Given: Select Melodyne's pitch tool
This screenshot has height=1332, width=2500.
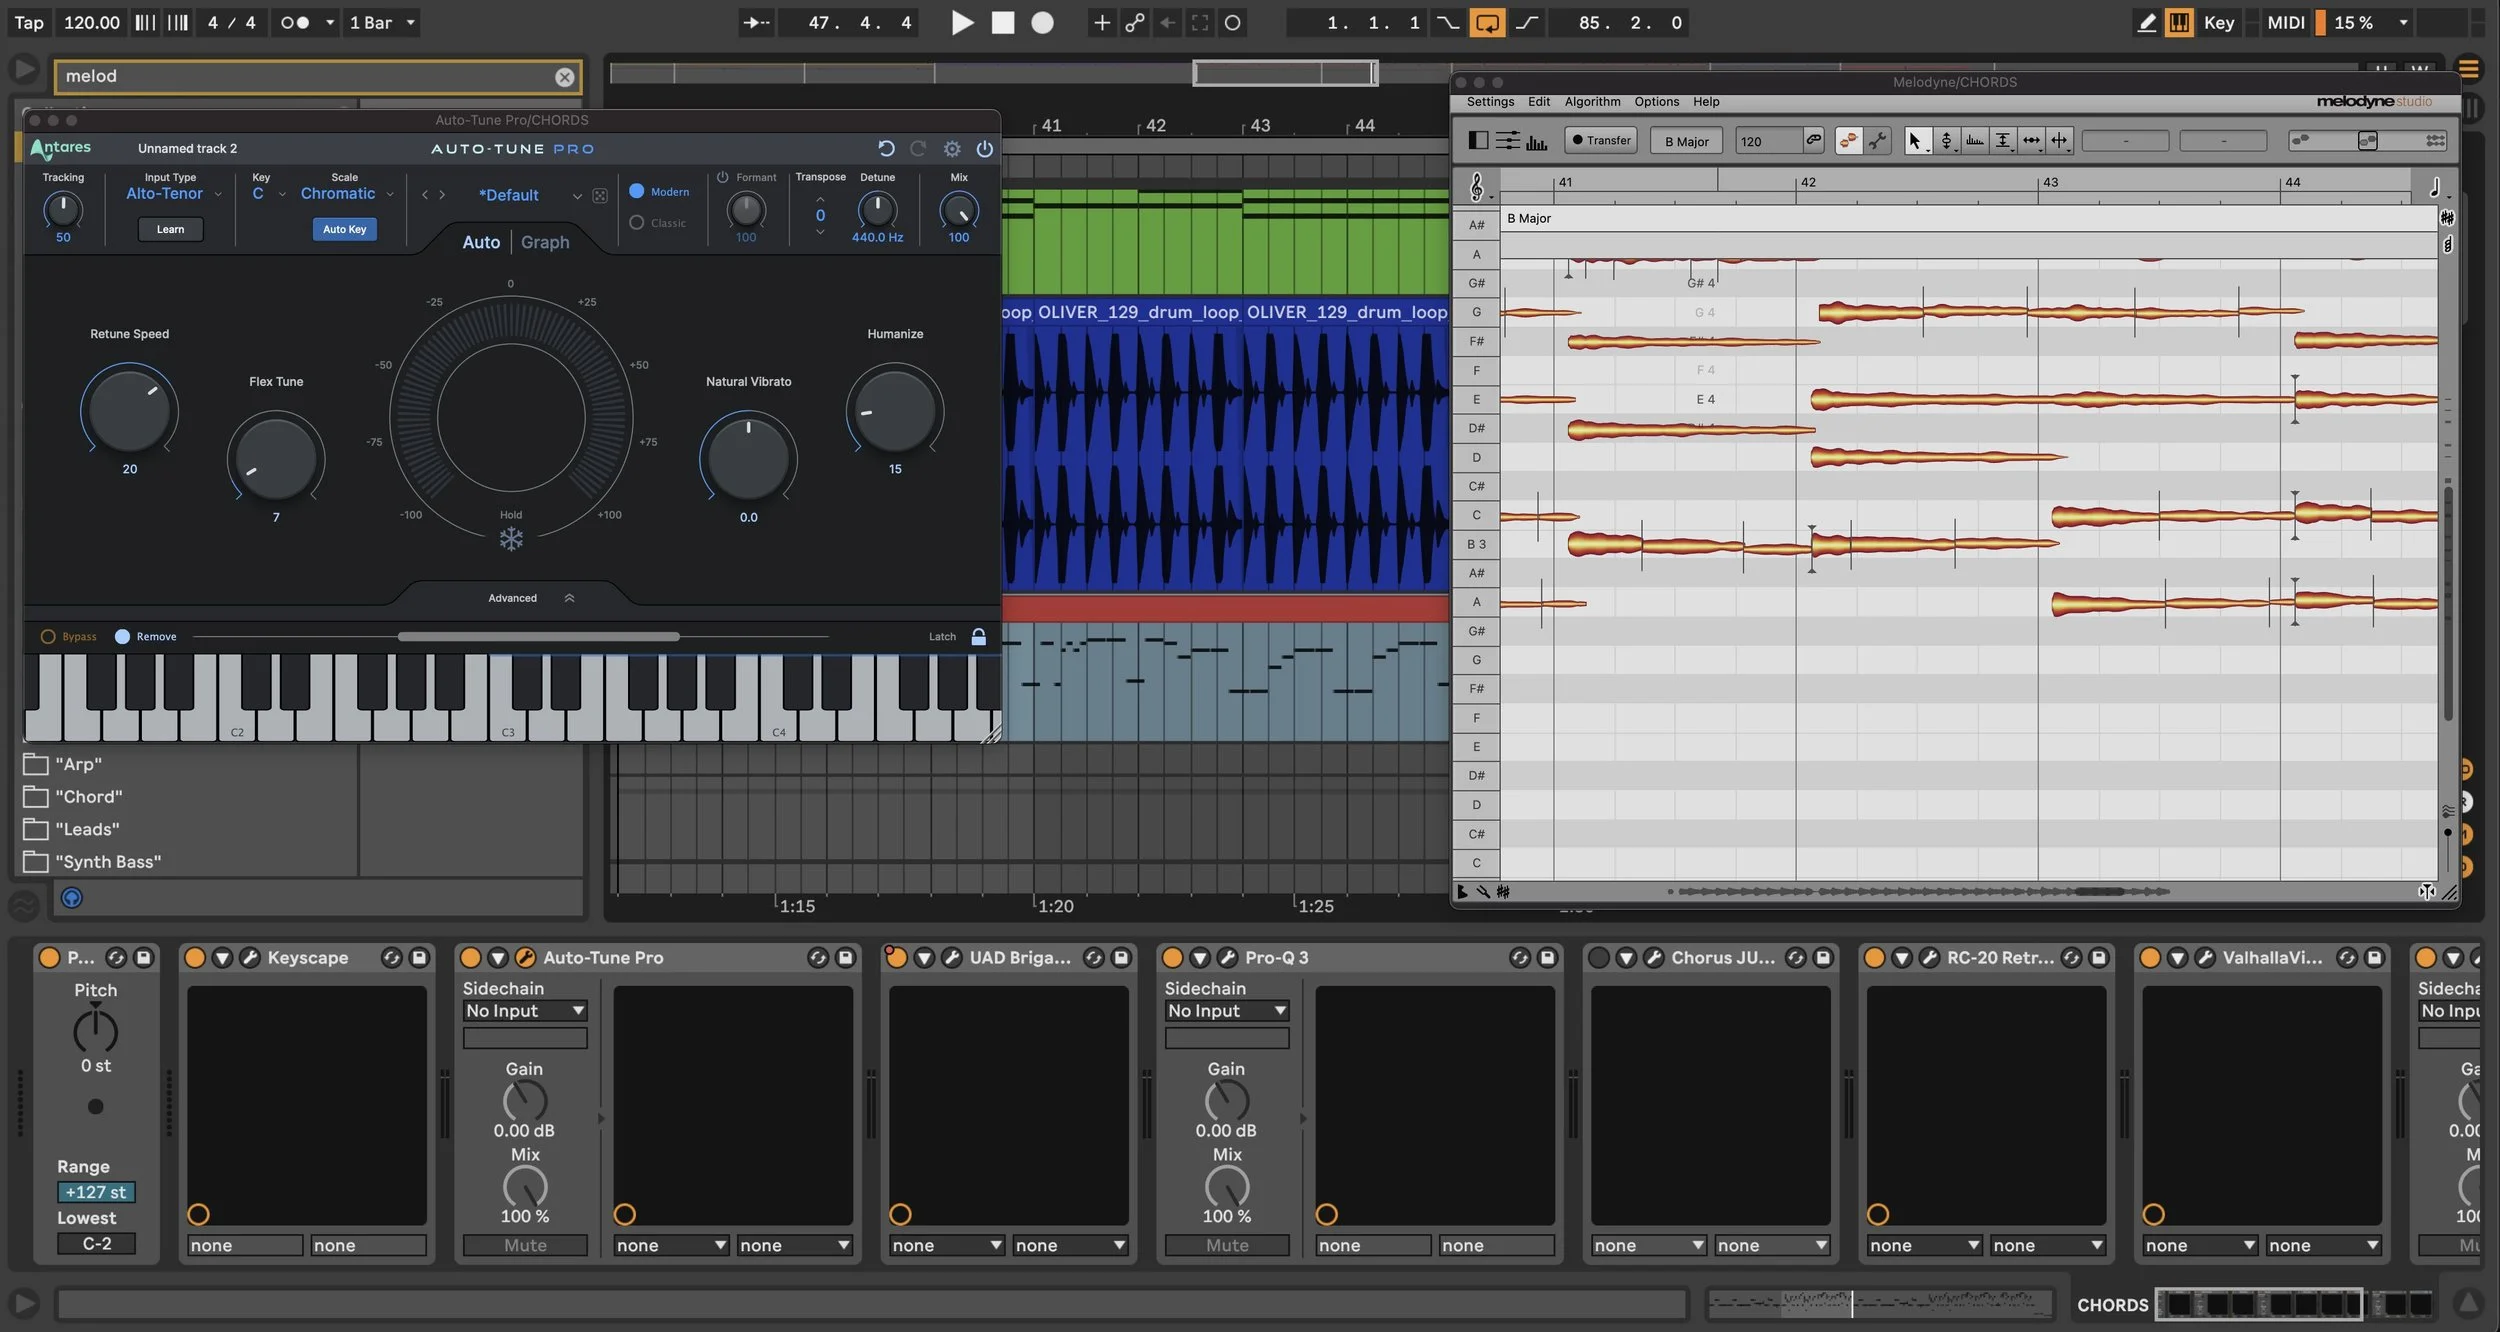Looking at the screenshot, I should click(x=1946, y=141).
